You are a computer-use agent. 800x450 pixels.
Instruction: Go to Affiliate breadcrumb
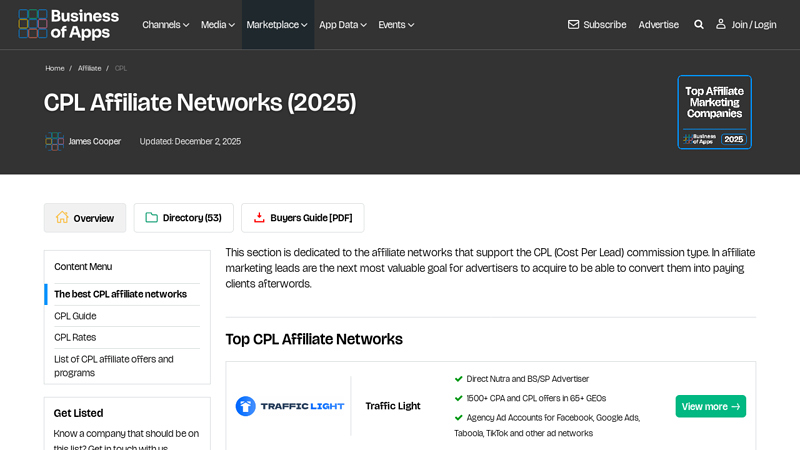click(89, 68)
